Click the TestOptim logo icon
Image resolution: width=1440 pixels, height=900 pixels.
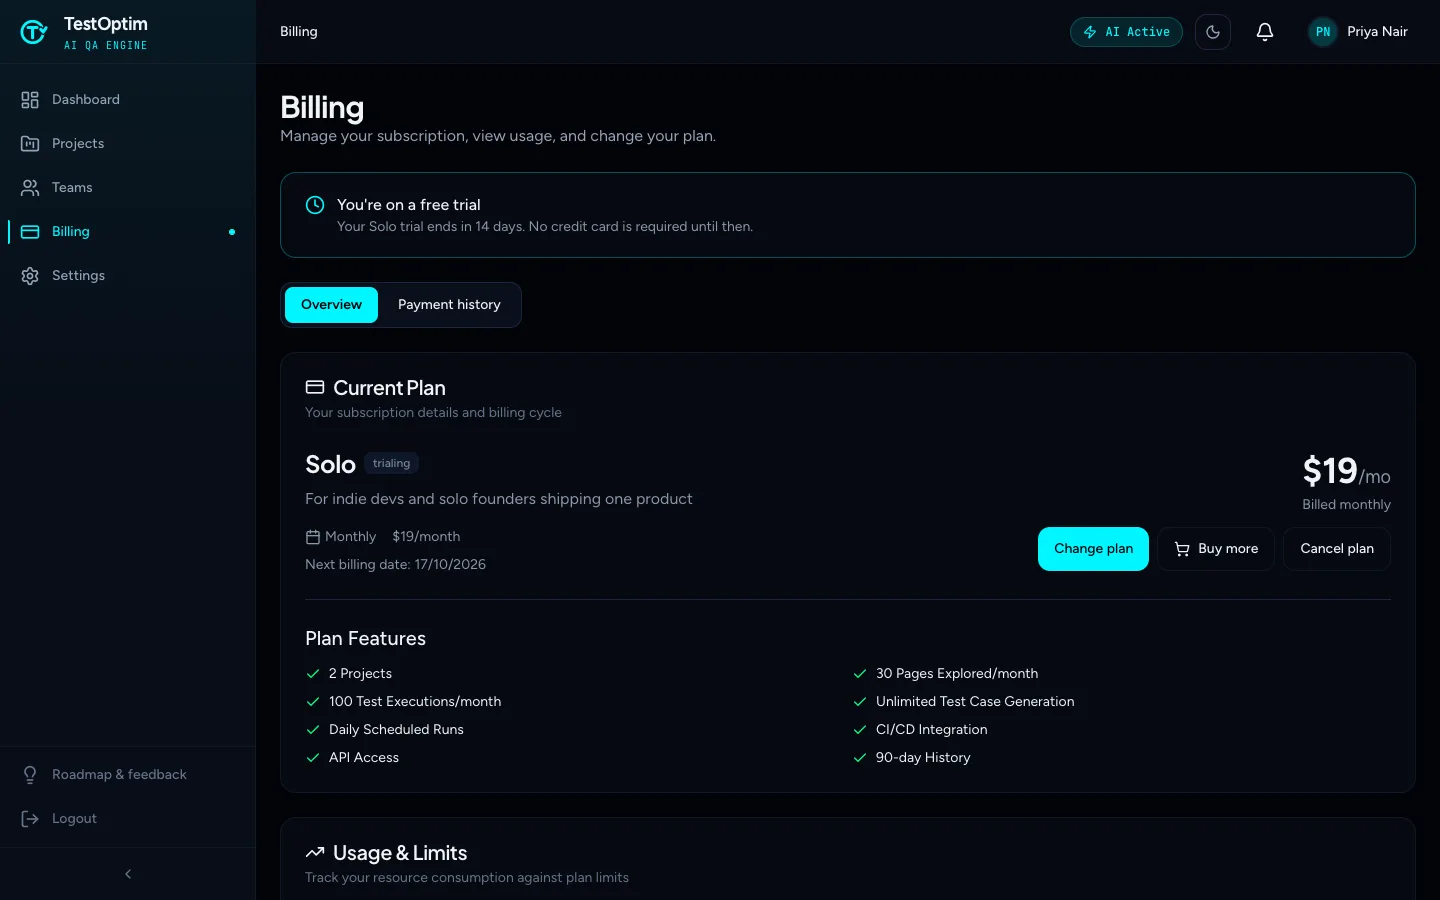pyautogui.click(x=34, y=32)
